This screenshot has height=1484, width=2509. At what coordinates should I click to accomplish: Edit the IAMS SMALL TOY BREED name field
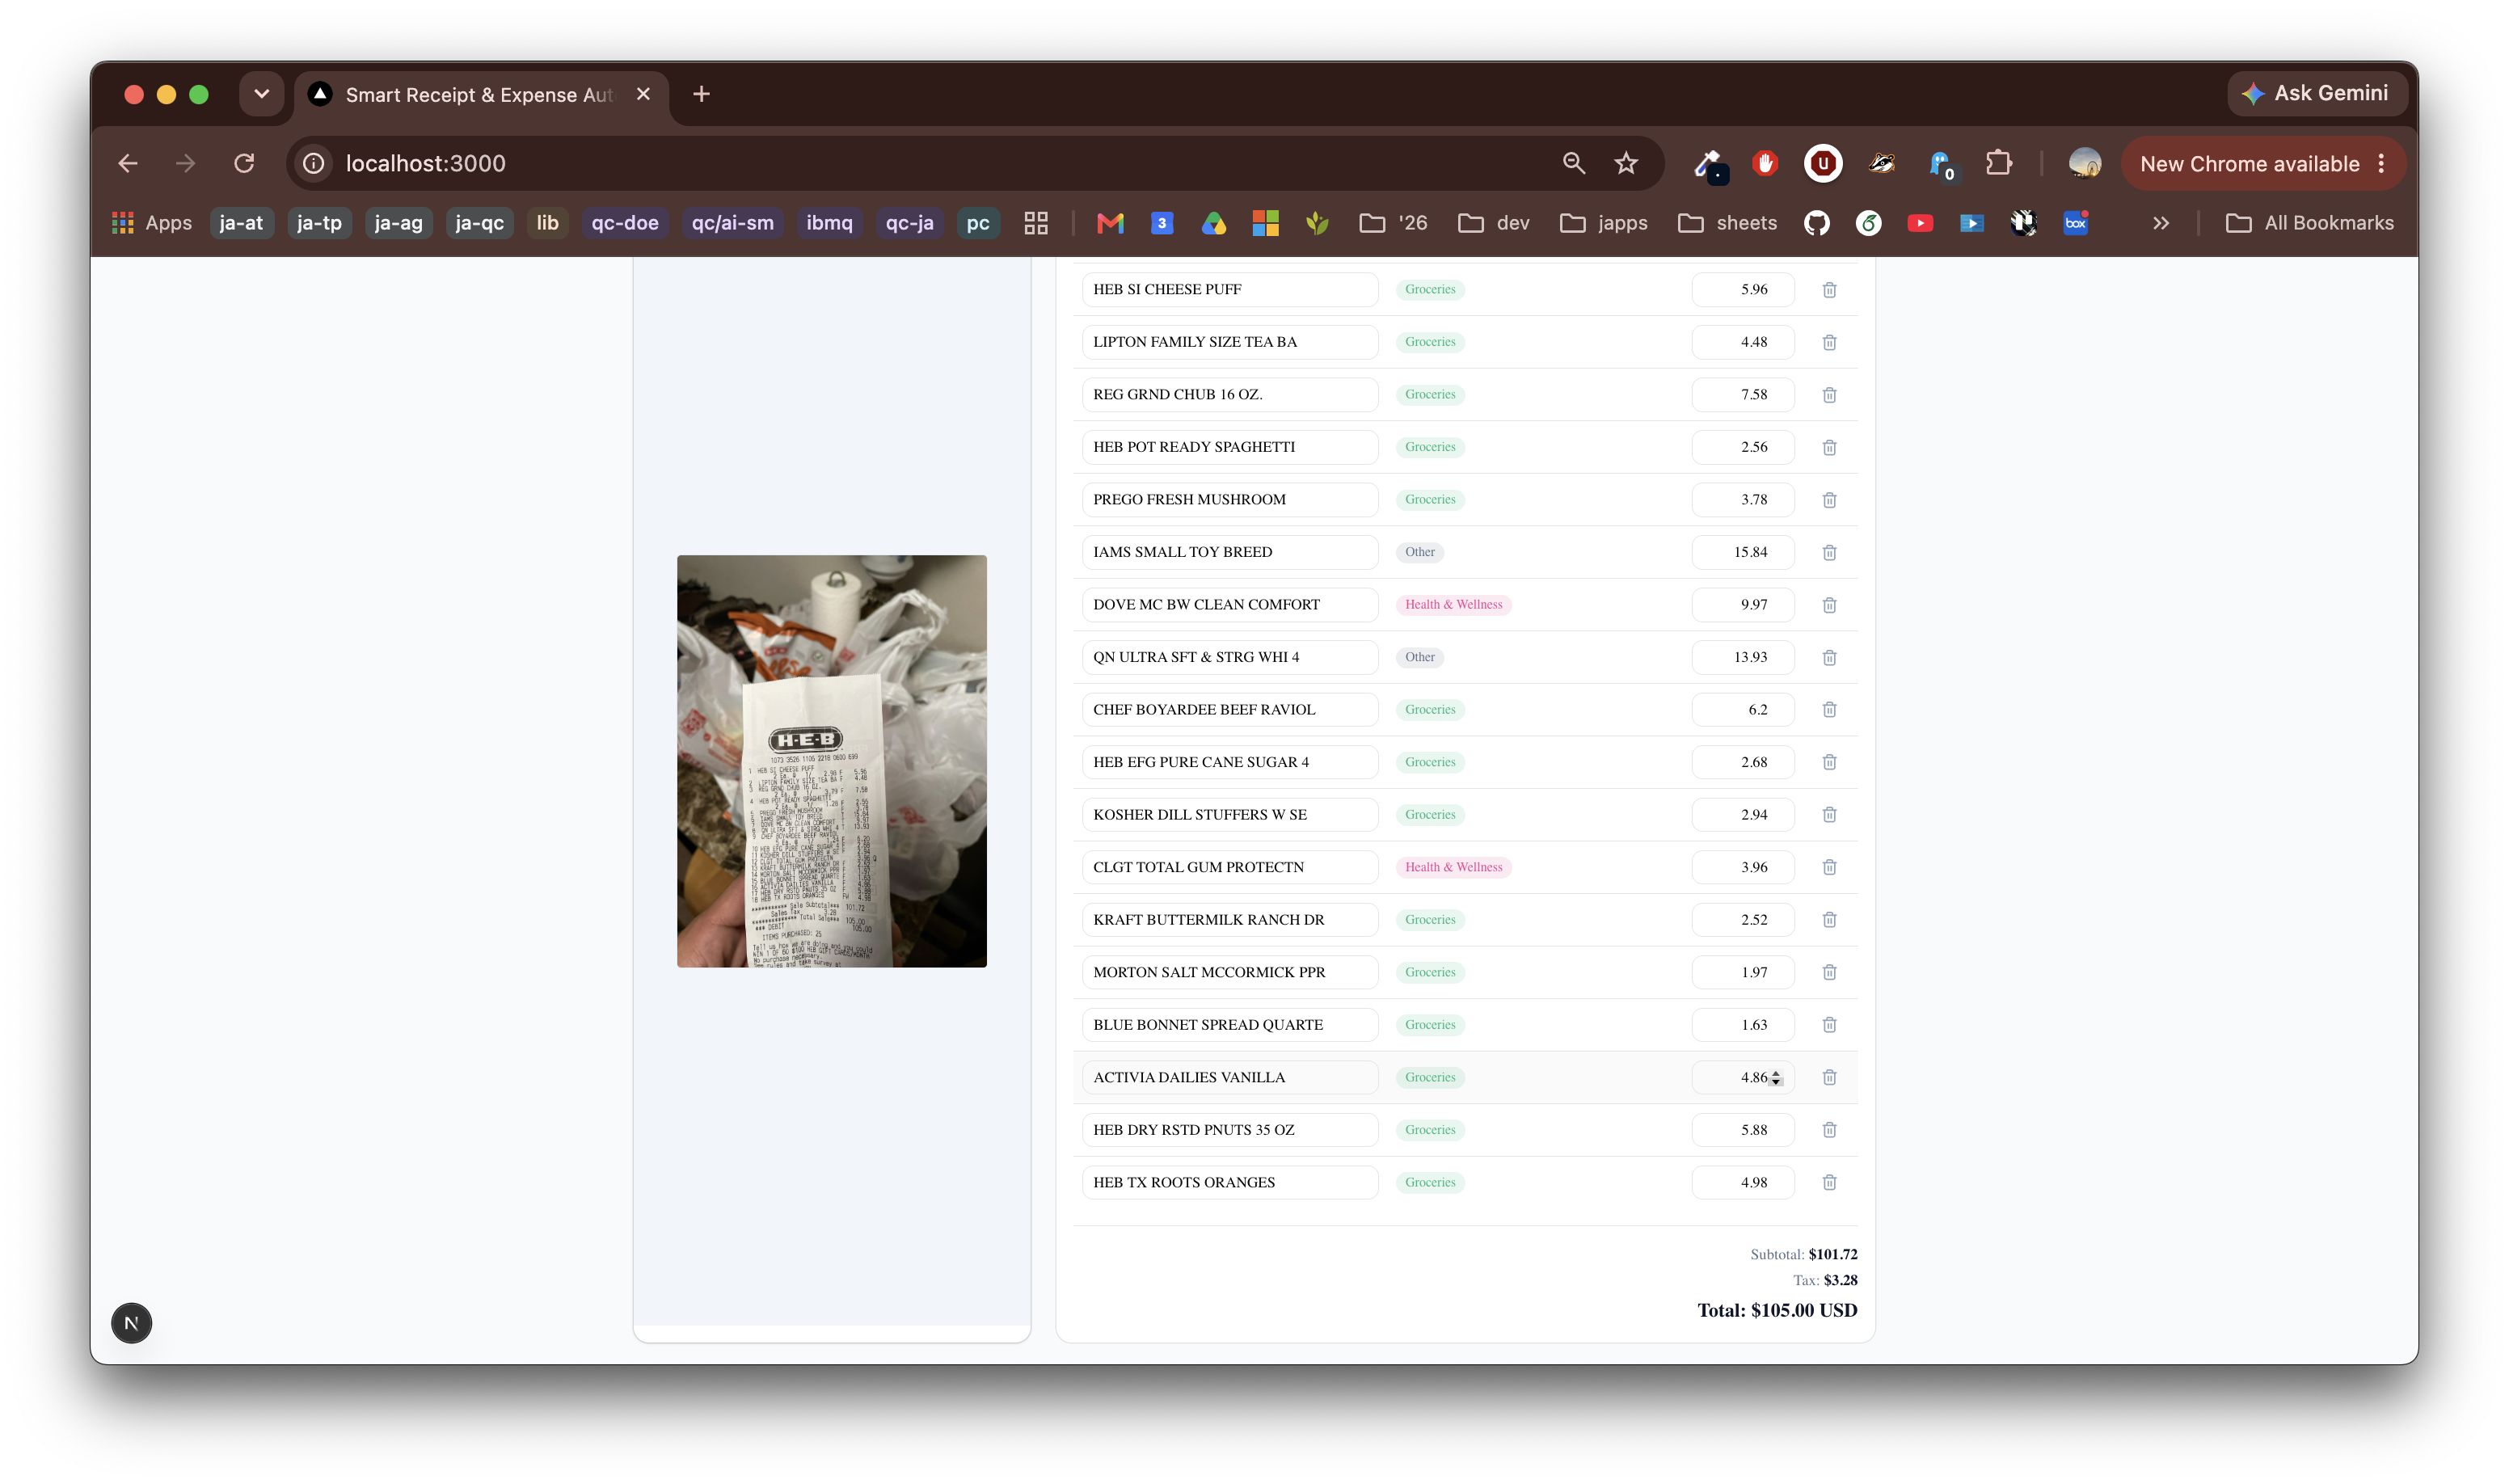(1230, 552)
